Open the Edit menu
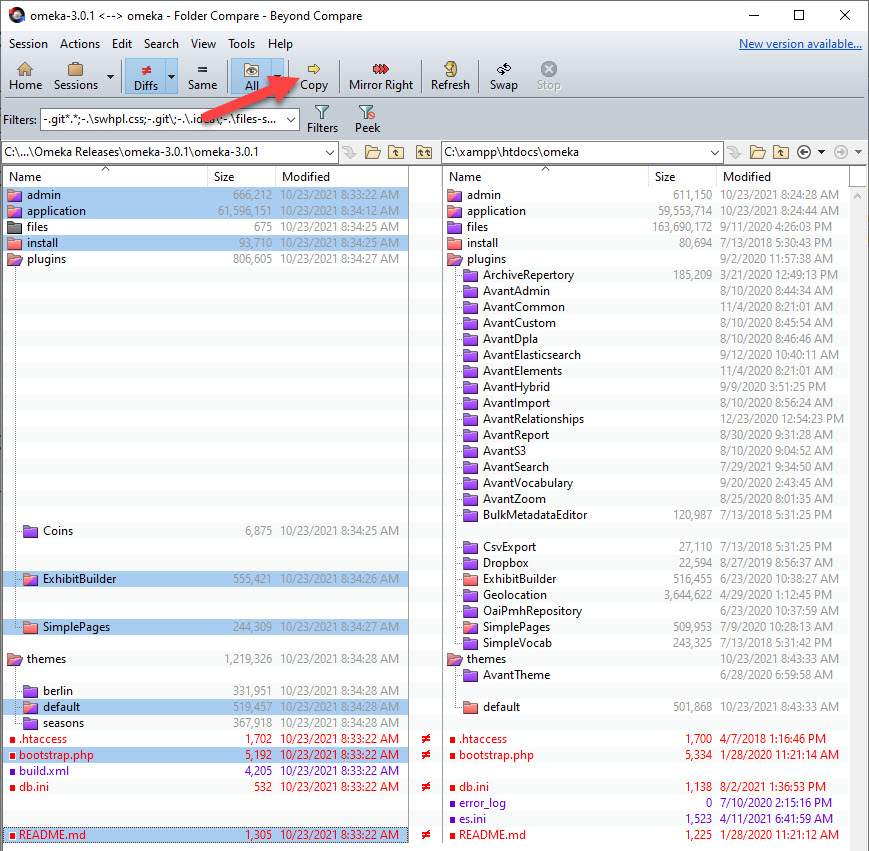 click(121, 44)
